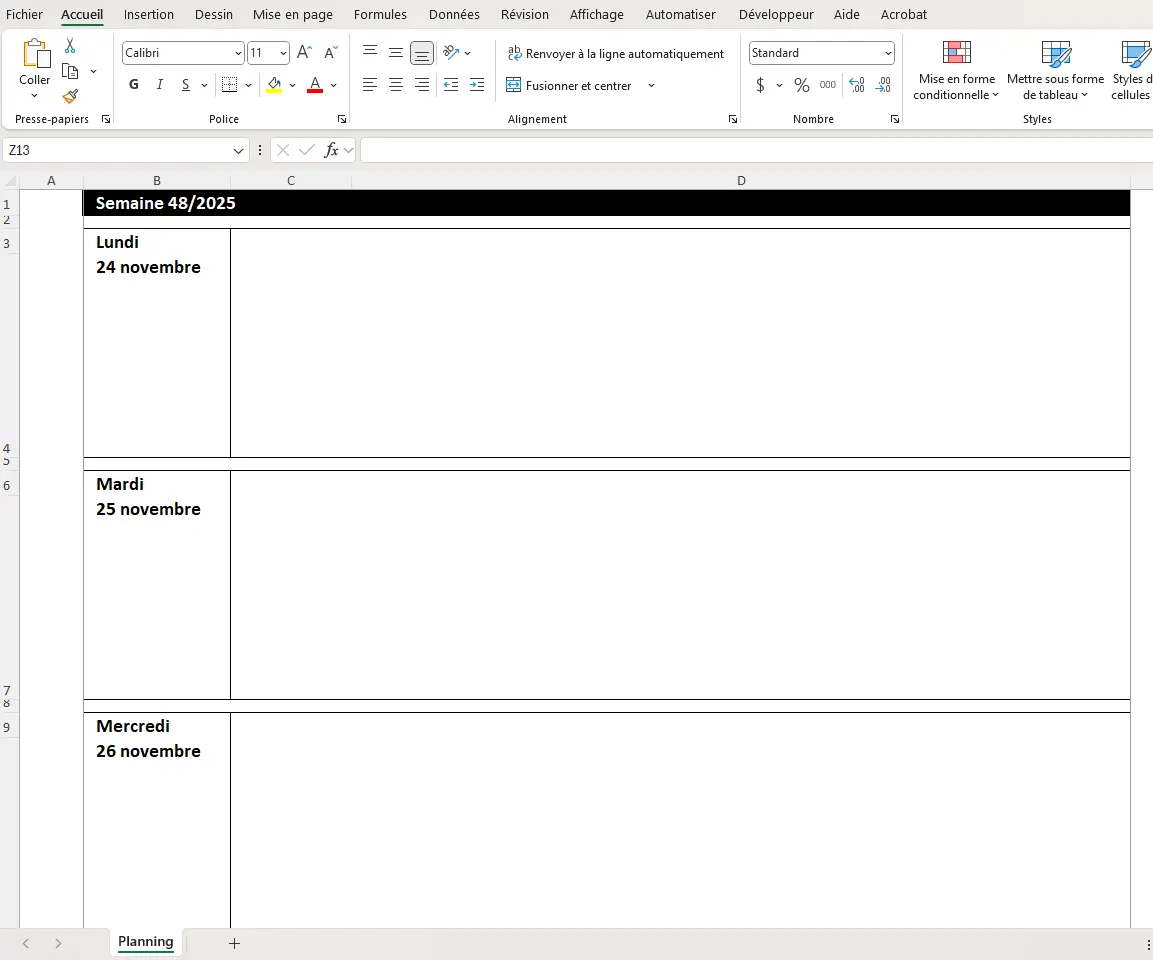Expand the Standard number format dropdown
The image size is (1153, 960).
(x=887, y=52)
